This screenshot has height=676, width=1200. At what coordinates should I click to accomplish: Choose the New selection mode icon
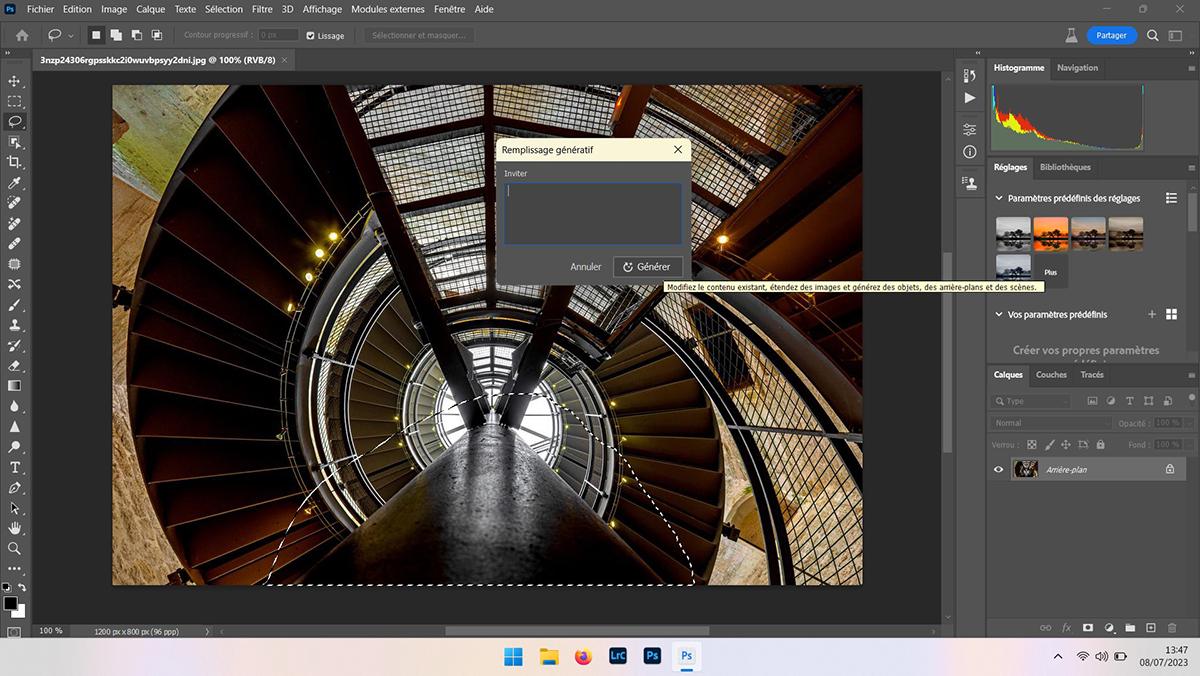coord(96,35)
